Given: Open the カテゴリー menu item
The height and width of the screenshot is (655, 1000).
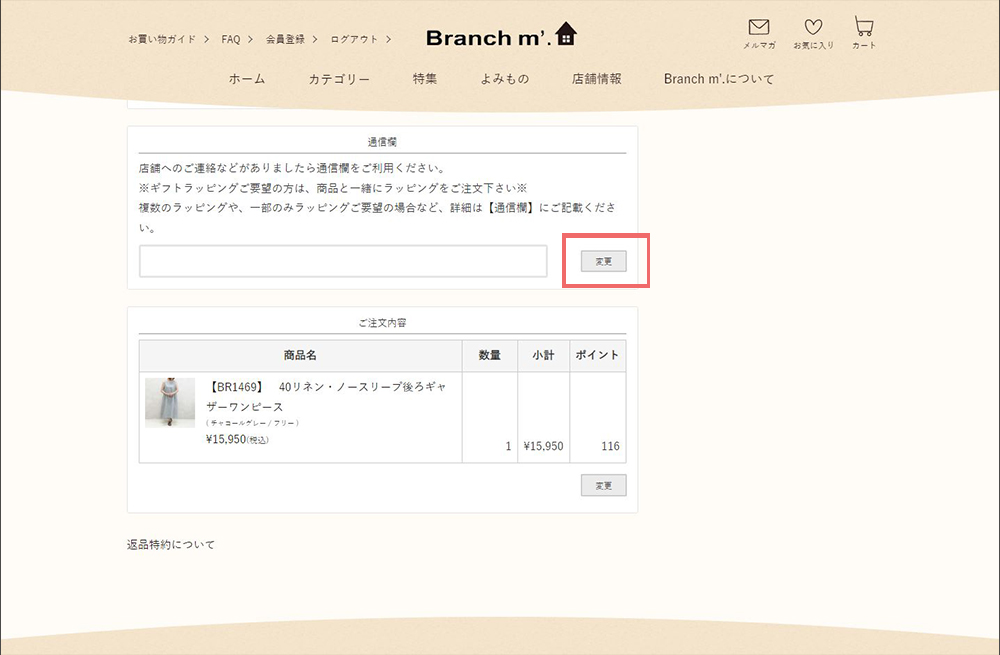Looking at the screenshot, I should pos(339,79).
